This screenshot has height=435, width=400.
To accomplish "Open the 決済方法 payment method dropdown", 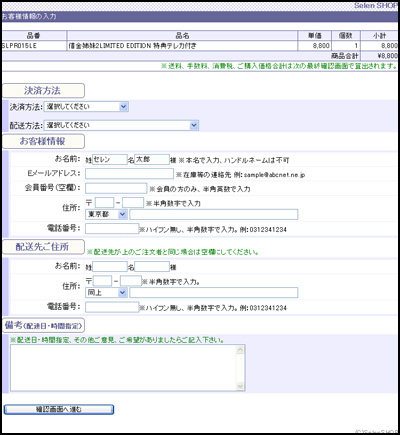I will click(x=86, y=107).
